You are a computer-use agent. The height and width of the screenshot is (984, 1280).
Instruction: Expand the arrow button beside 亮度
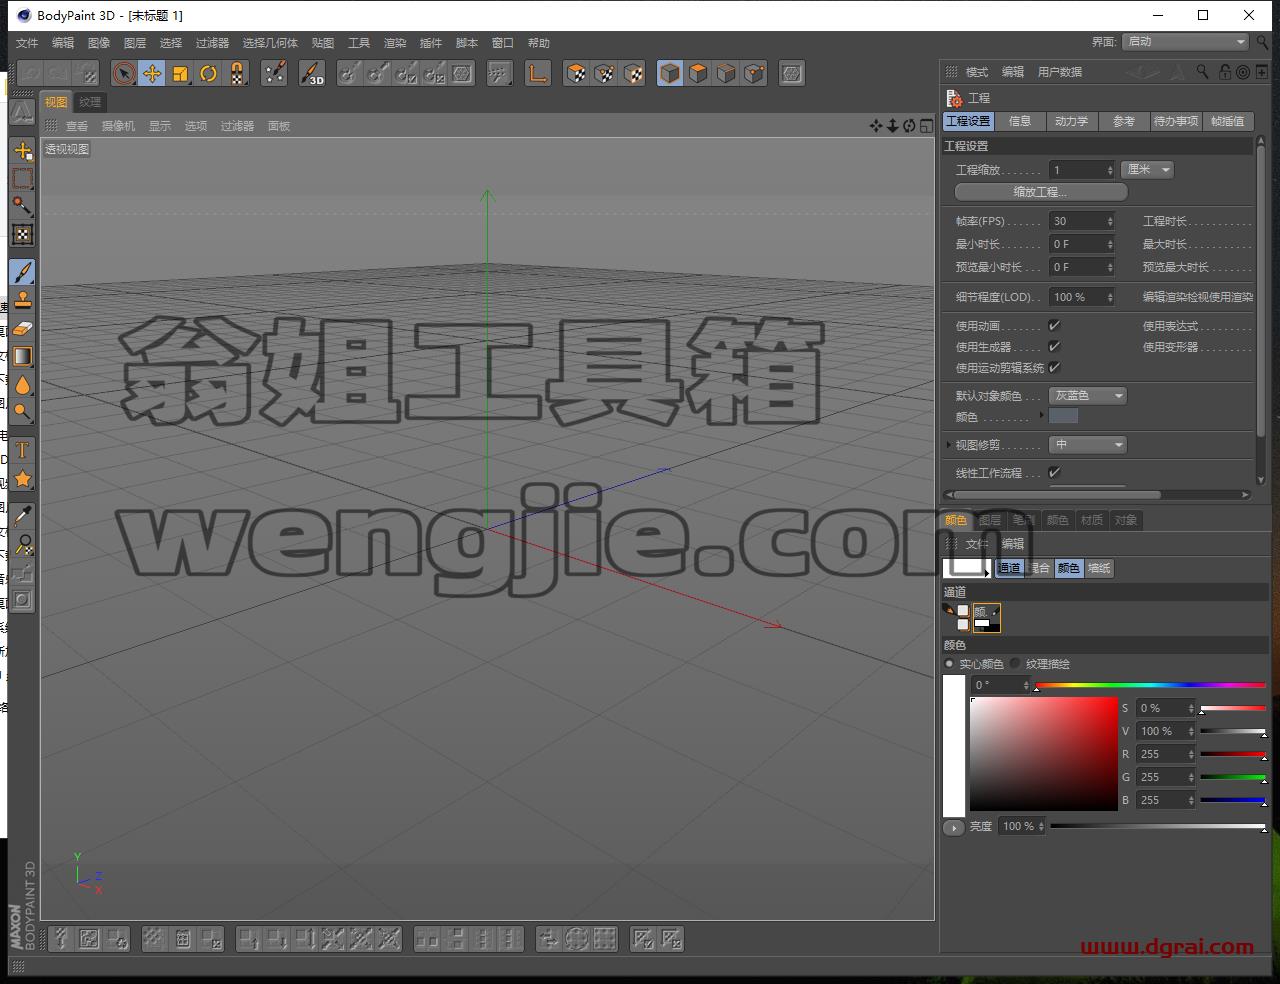click(x=953, y=827)
